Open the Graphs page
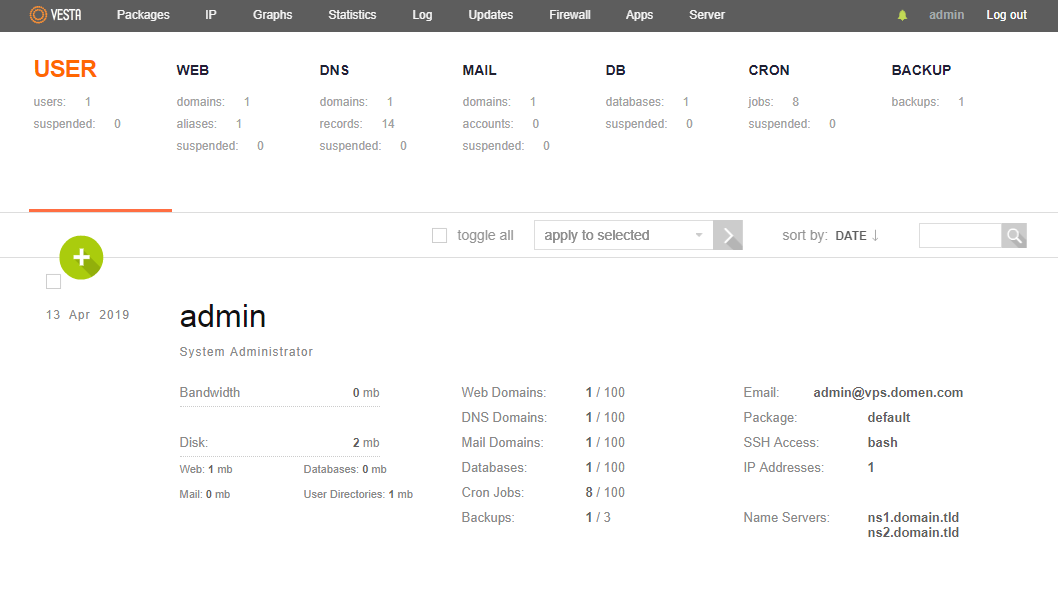1058x589 pixels. (273, 15)
